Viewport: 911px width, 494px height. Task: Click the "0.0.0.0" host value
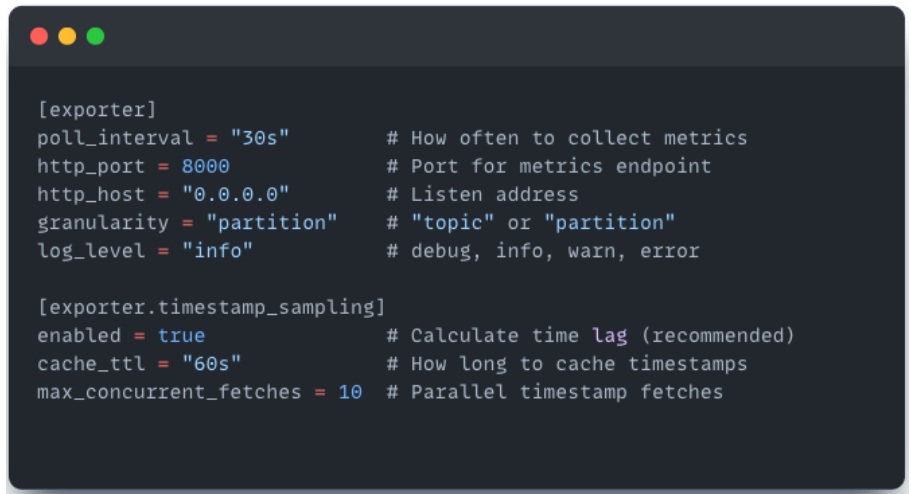point(235,194)
